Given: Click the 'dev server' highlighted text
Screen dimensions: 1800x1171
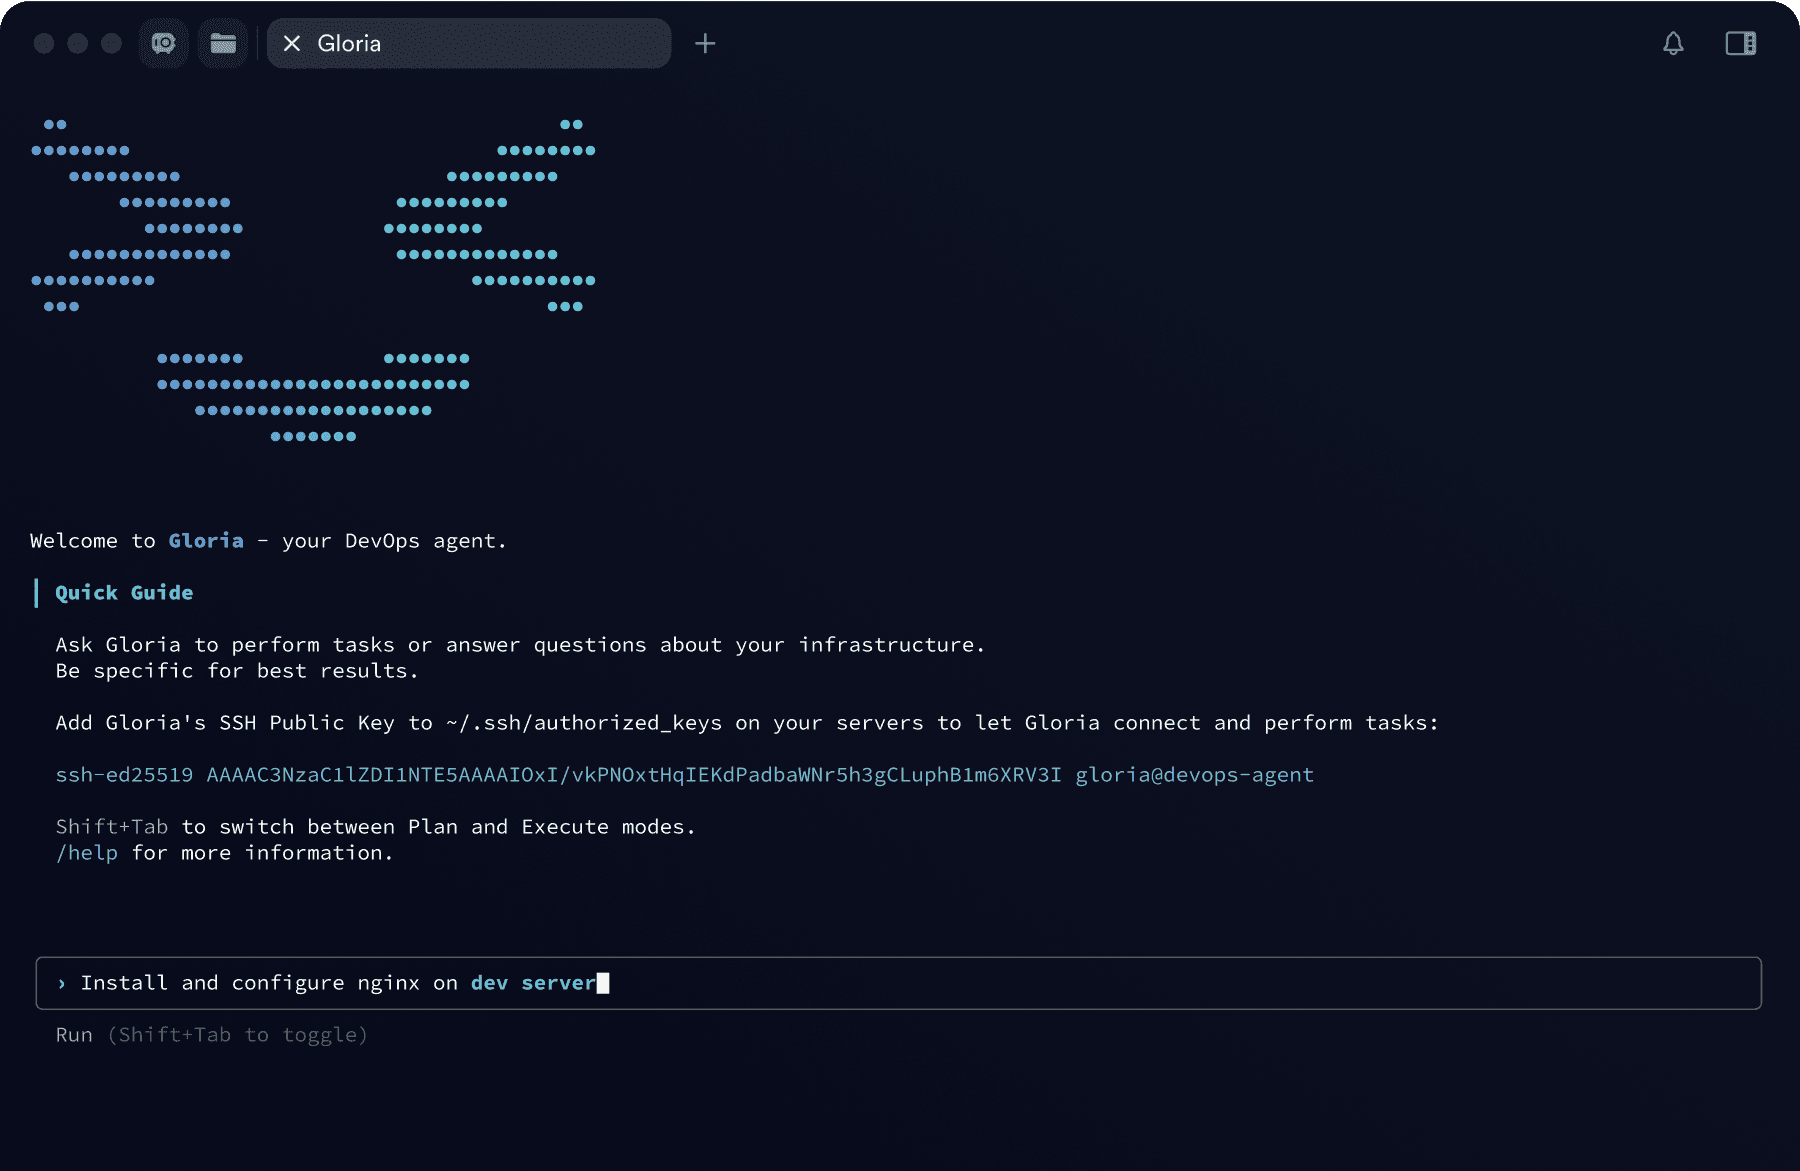Looking at the screenshot, I should pos(533,983).
